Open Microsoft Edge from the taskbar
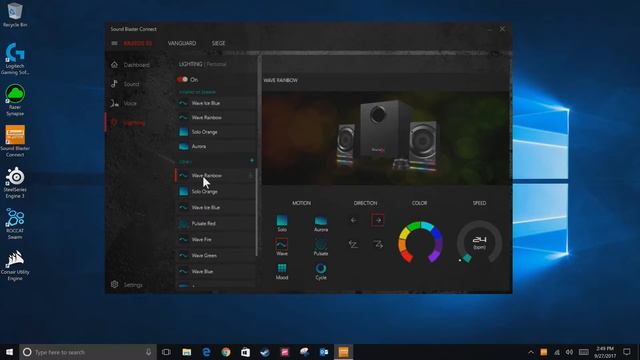 pyautogui.click(x=206, y=352)
